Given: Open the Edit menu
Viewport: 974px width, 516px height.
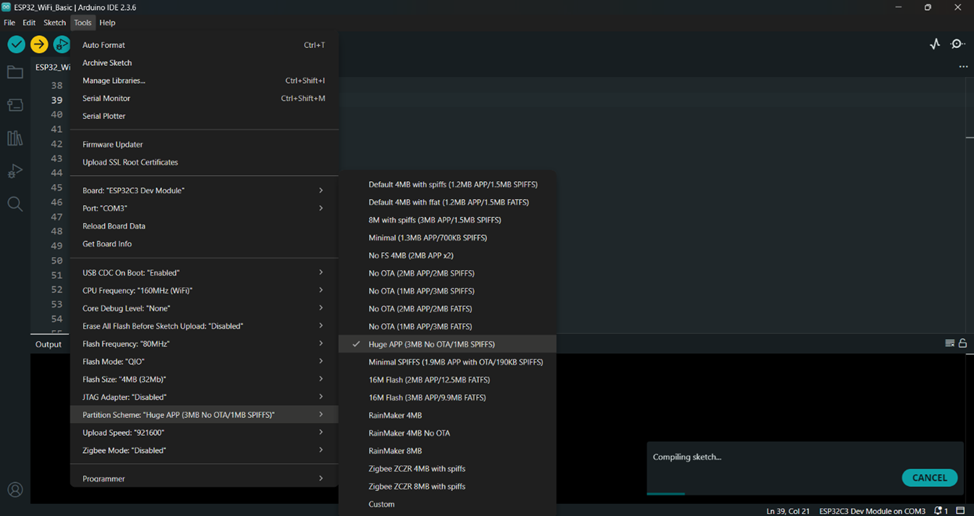Looking at the screenshot, I should (29, 22).
